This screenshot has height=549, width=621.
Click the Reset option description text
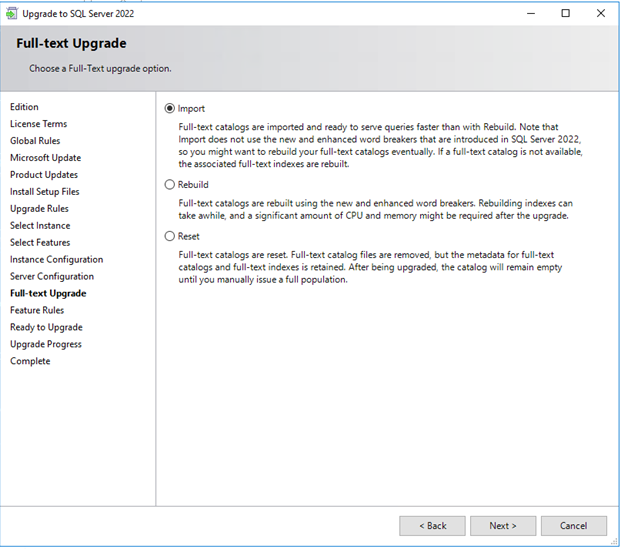point(370,267)
